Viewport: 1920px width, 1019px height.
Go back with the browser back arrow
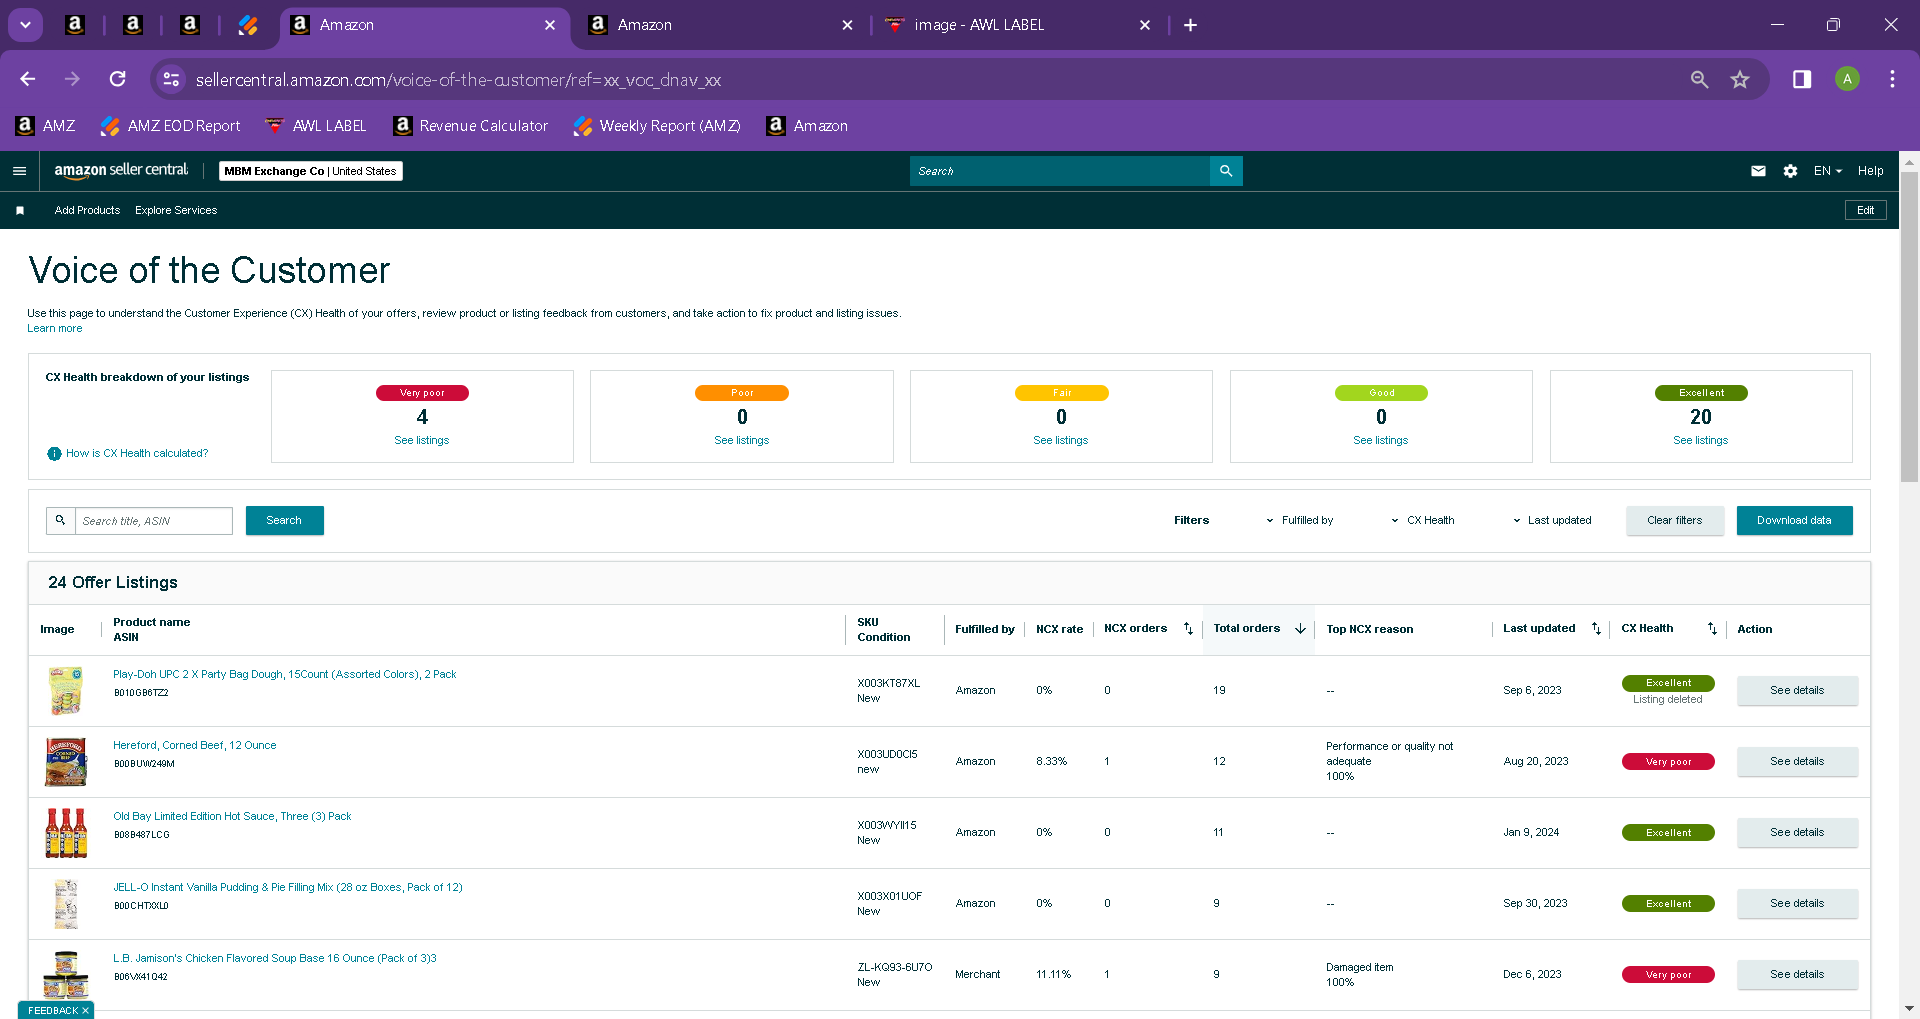click(x=28, y=79)
